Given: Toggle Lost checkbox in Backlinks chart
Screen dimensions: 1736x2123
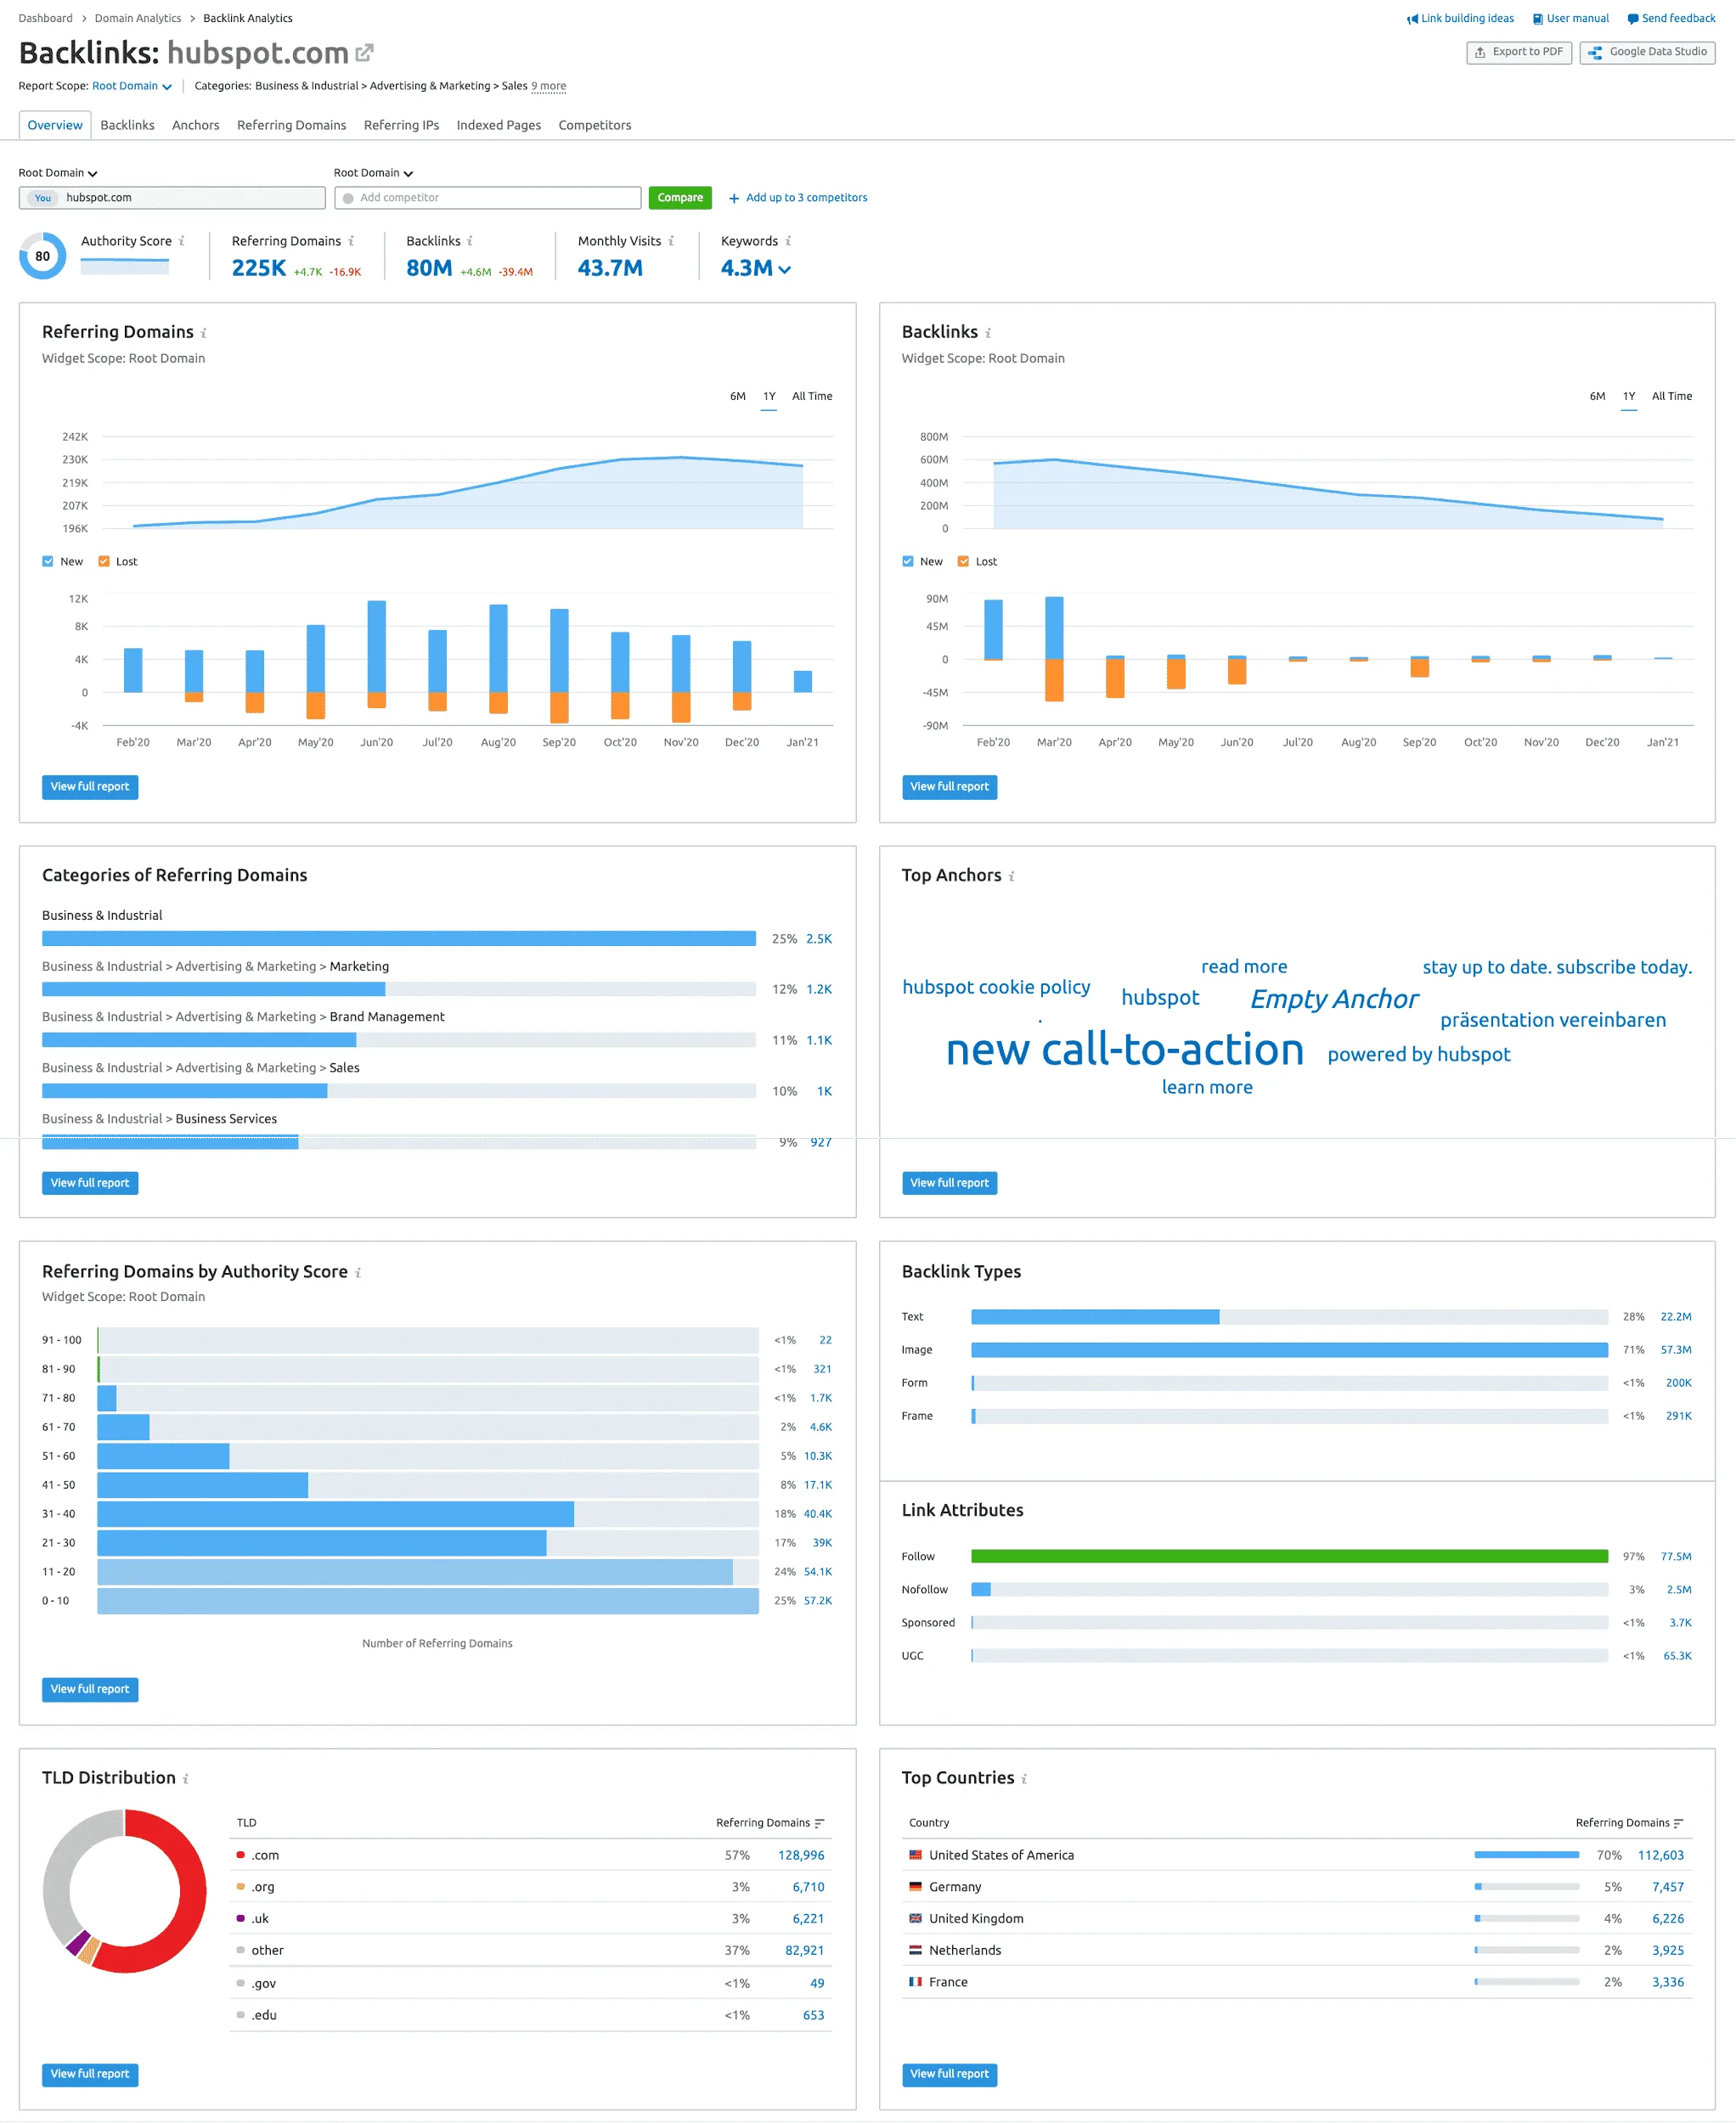Looking at the screenshot, I should pos(963,561).
